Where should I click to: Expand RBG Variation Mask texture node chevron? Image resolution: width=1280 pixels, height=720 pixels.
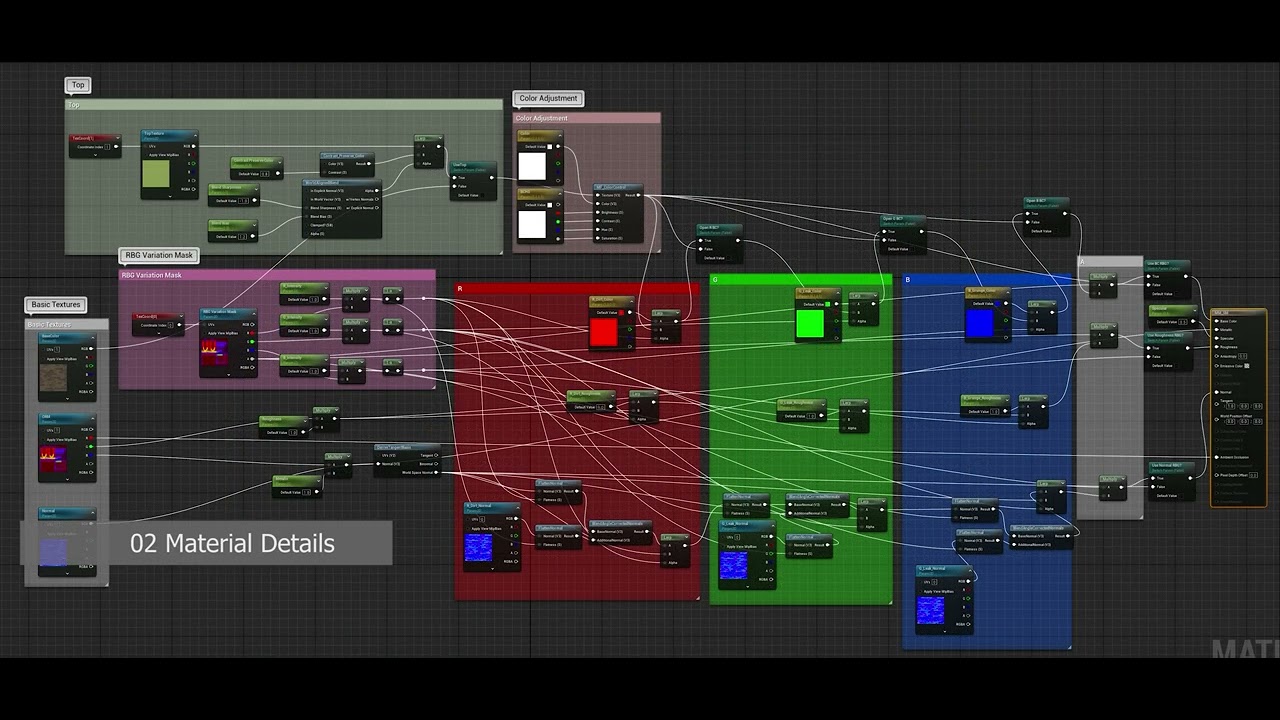(x=229, y=375)
